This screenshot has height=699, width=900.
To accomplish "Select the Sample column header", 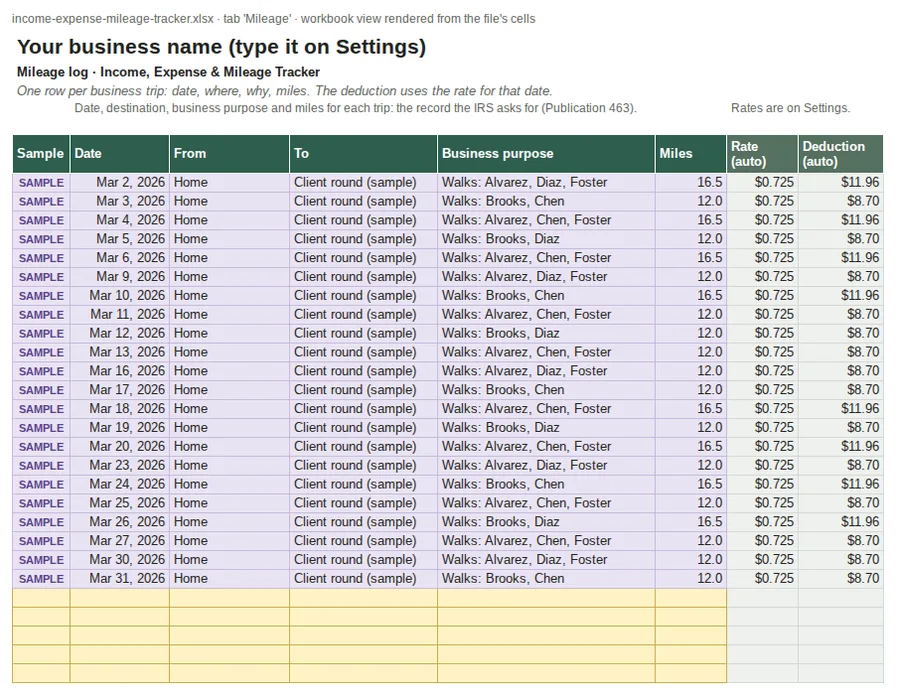I will 41,154.
